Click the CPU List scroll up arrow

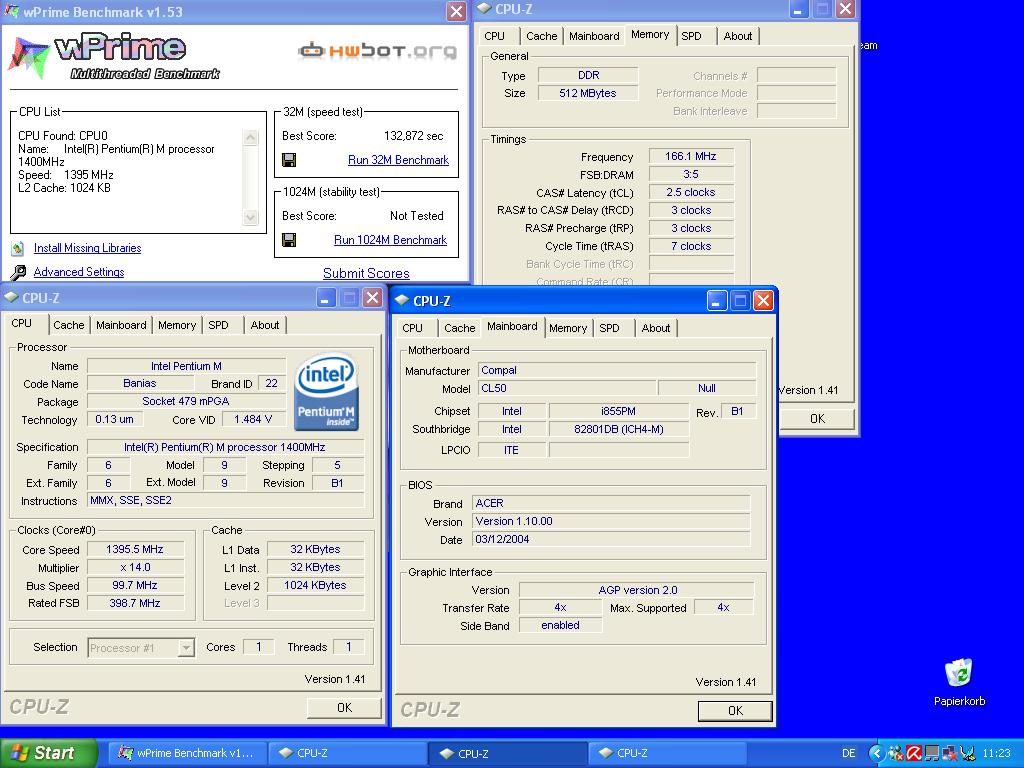tap(250, 137)
